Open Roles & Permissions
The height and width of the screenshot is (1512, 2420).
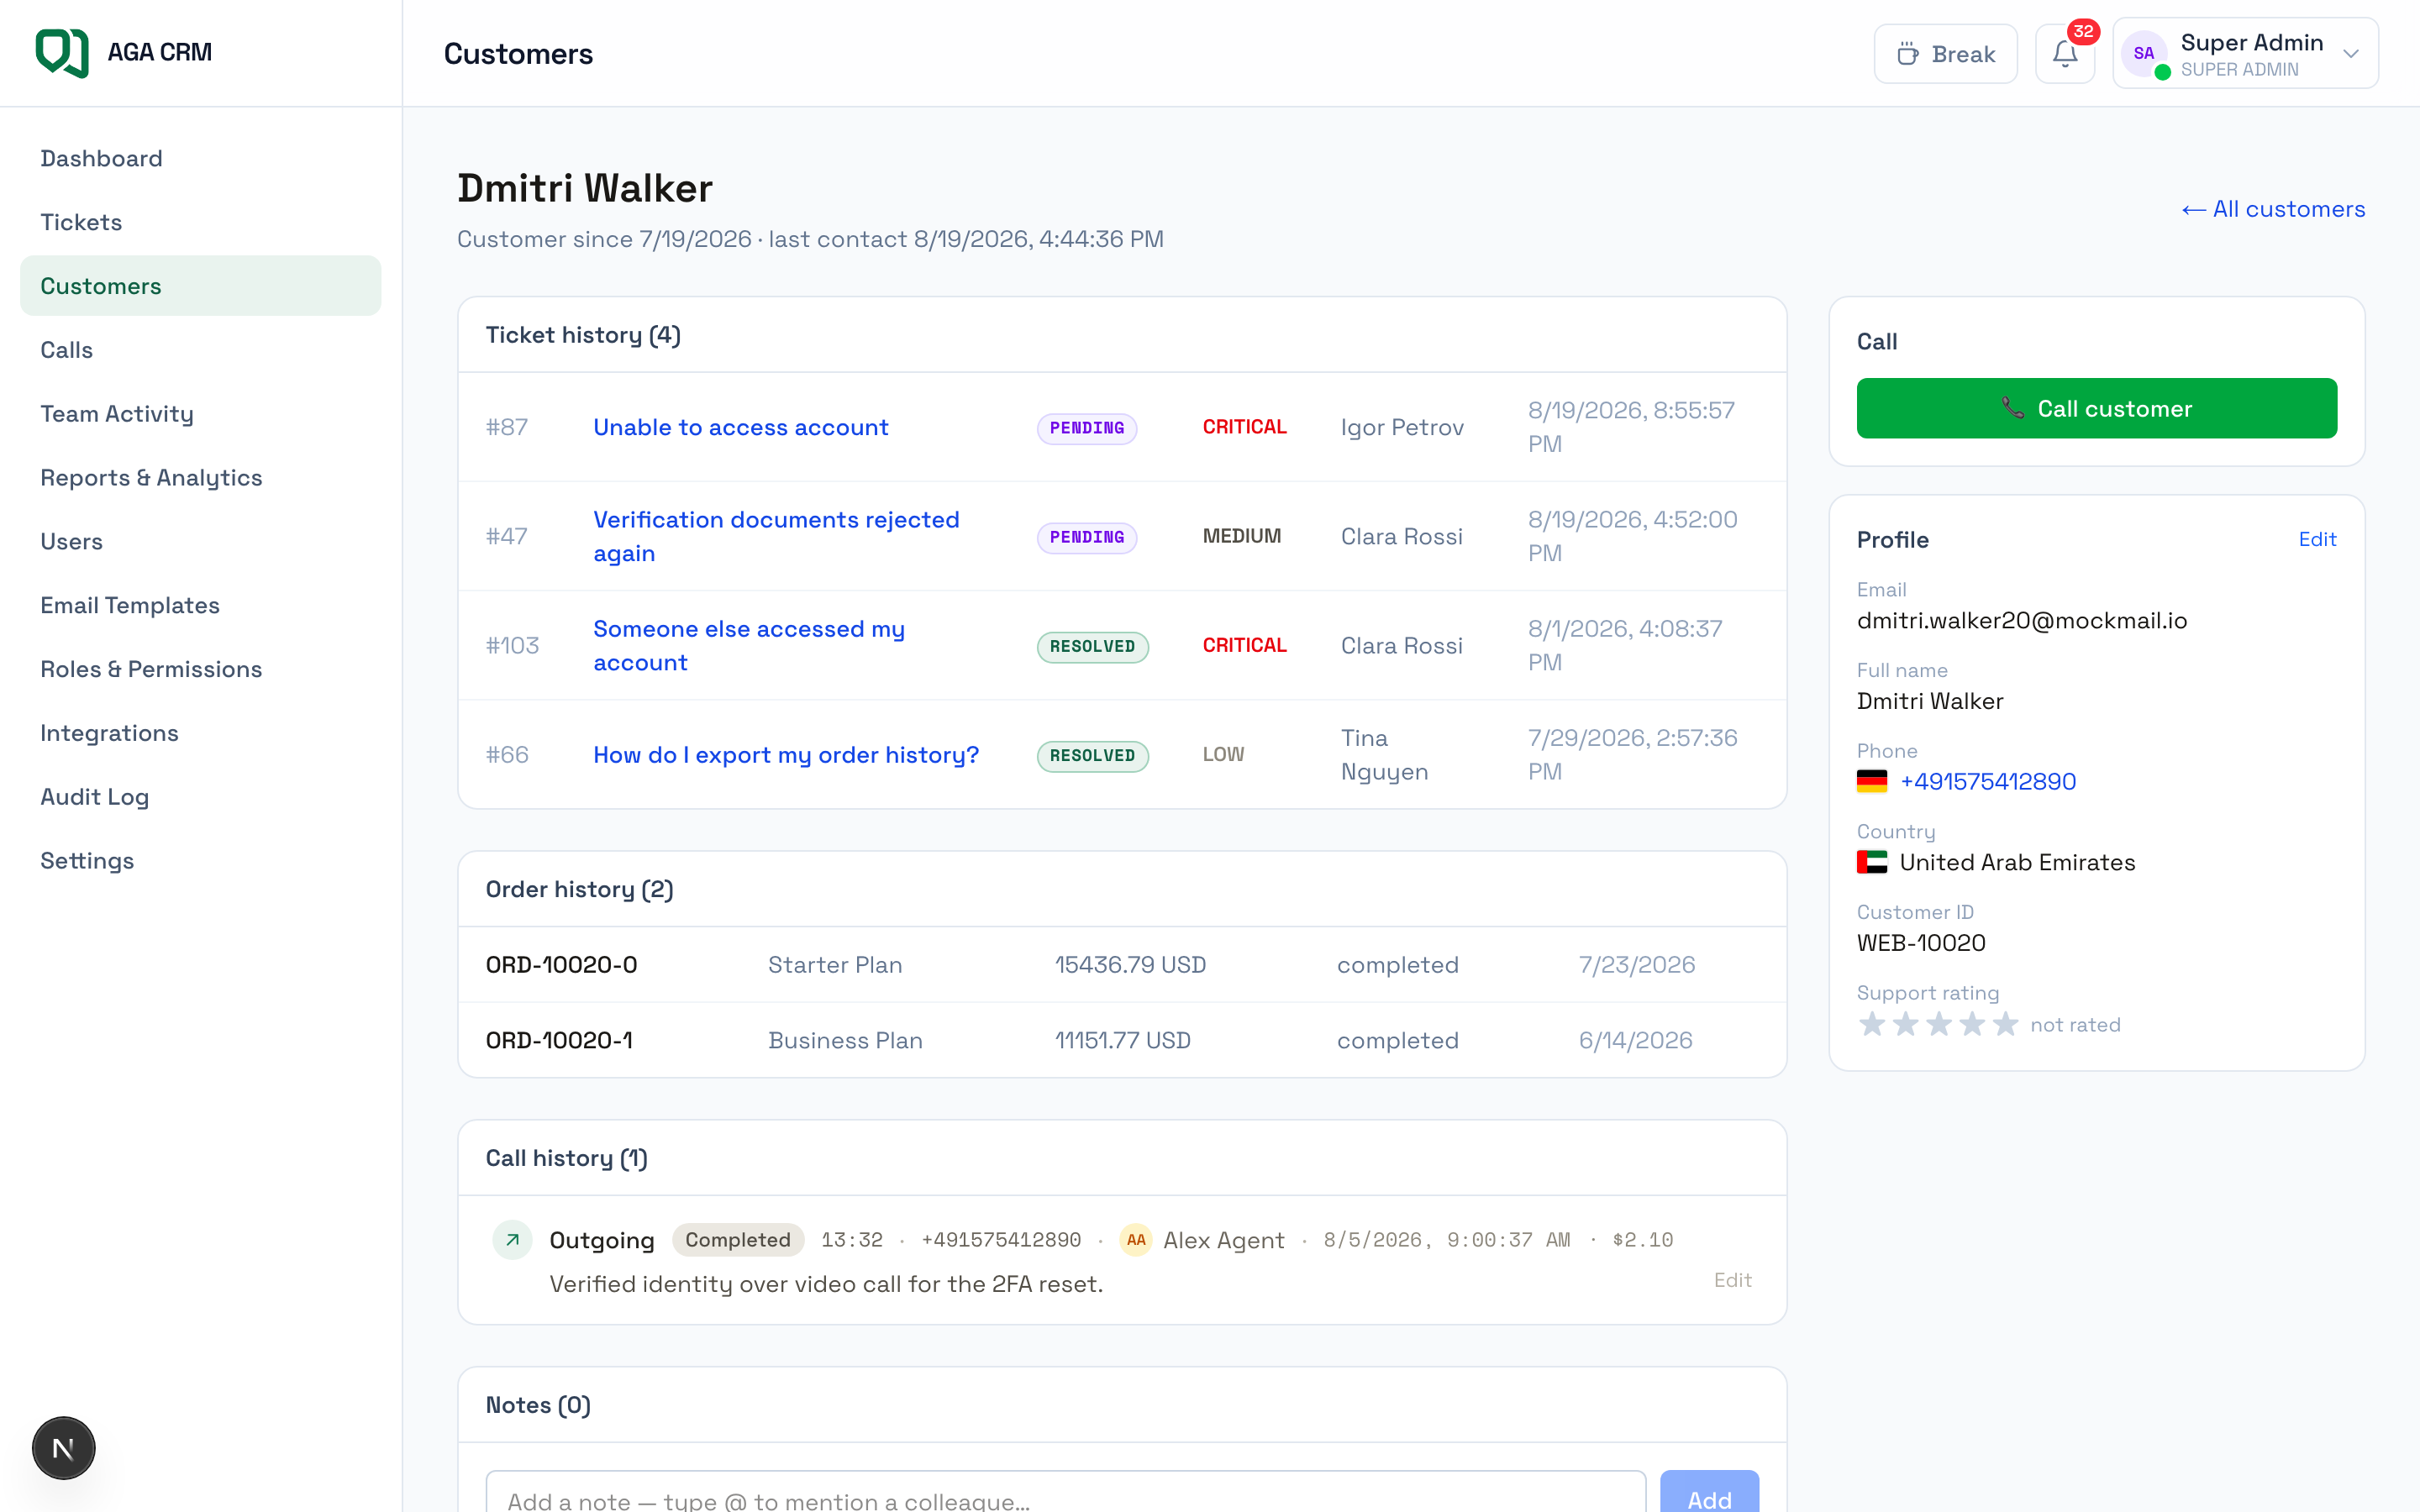point(200,669)
